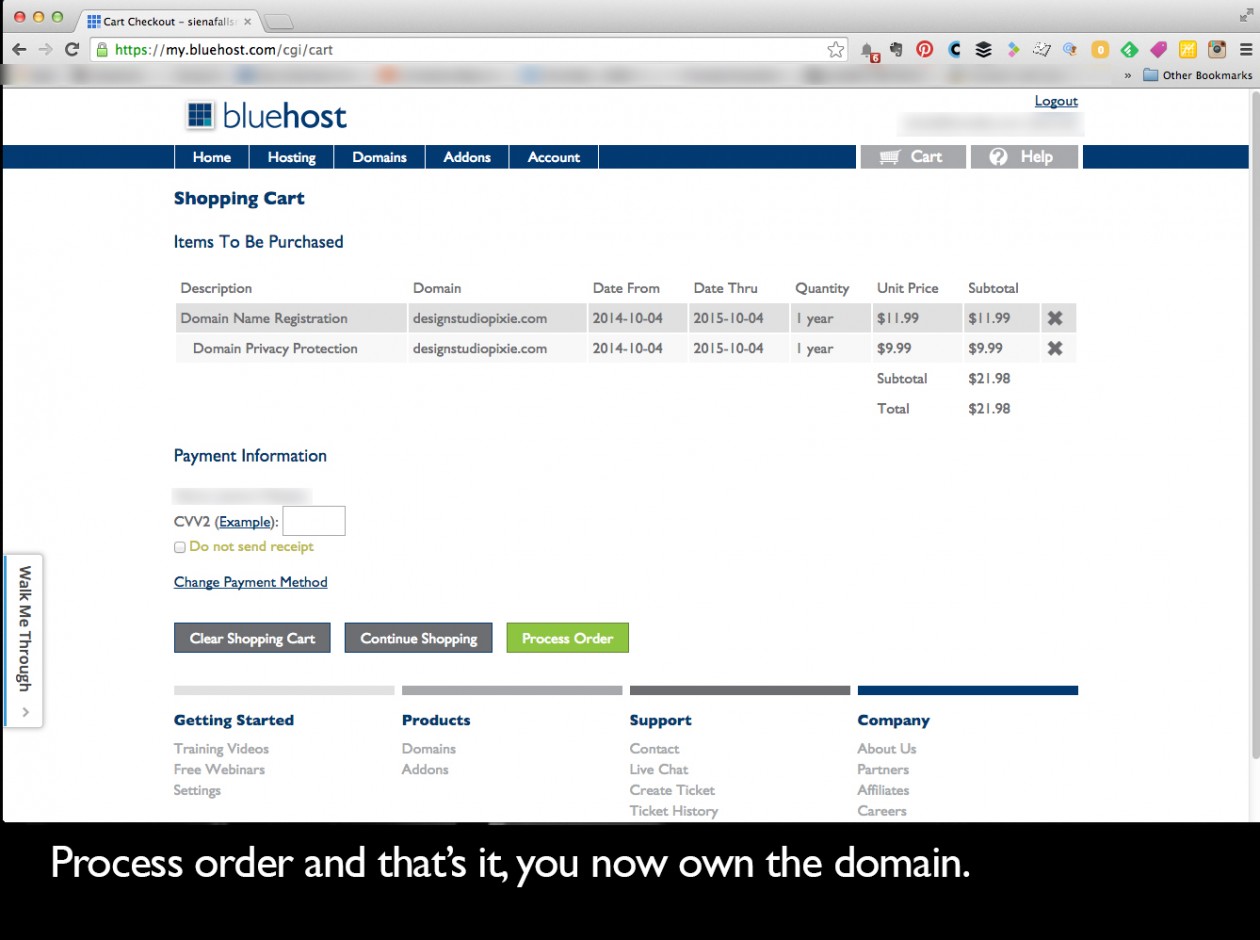Click the green Process Order button

pyautogui.click(x=567, y=638)
